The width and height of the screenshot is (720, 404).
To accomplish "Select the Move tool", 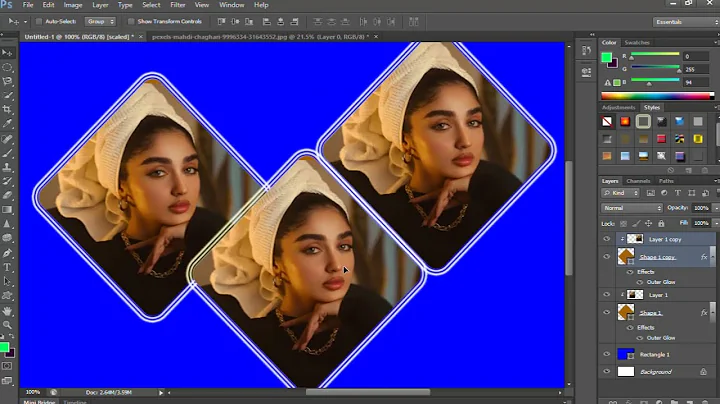I will click(7, 53).
